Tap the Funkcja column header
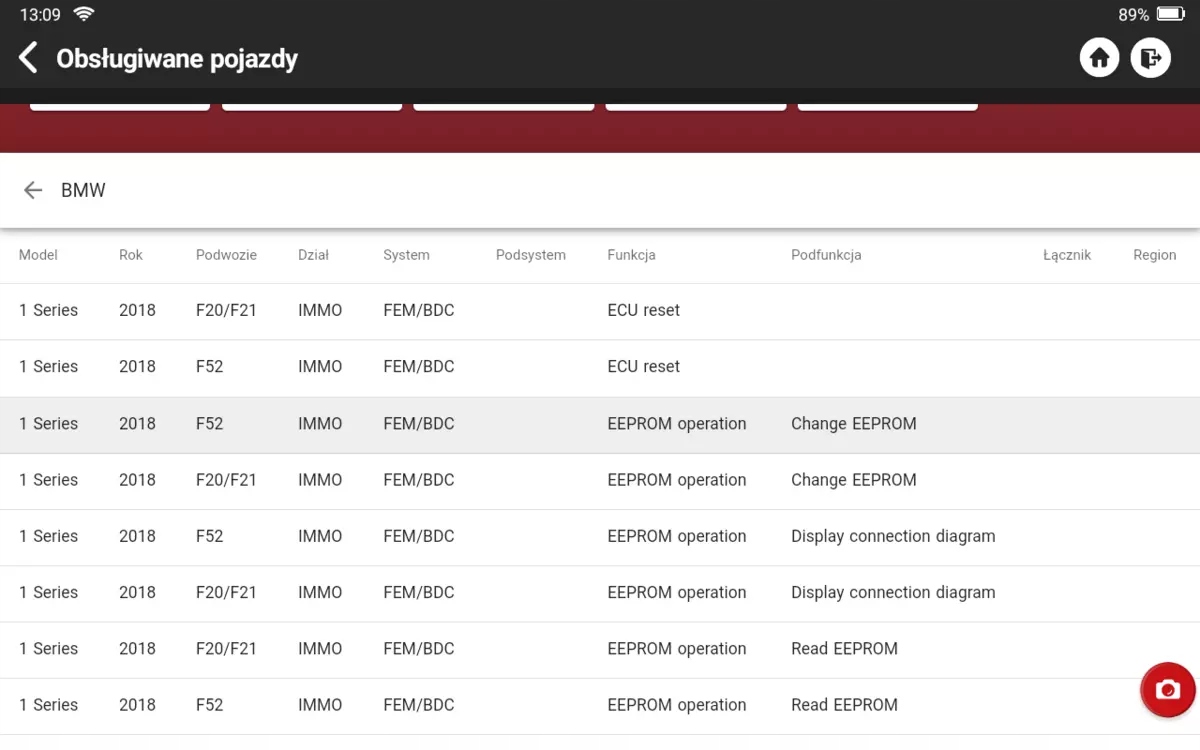Screen dimensions: 1200x750 (x=631, y=255)
